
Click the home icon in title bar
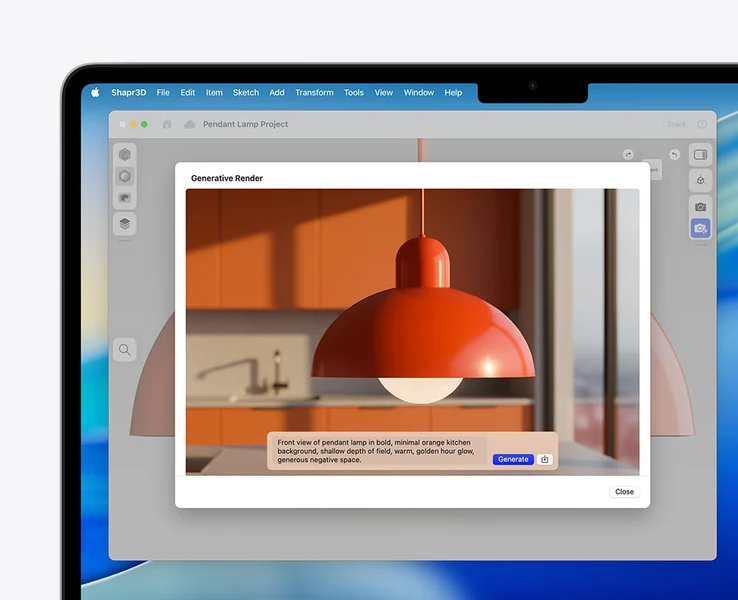[x=167, y=124]
